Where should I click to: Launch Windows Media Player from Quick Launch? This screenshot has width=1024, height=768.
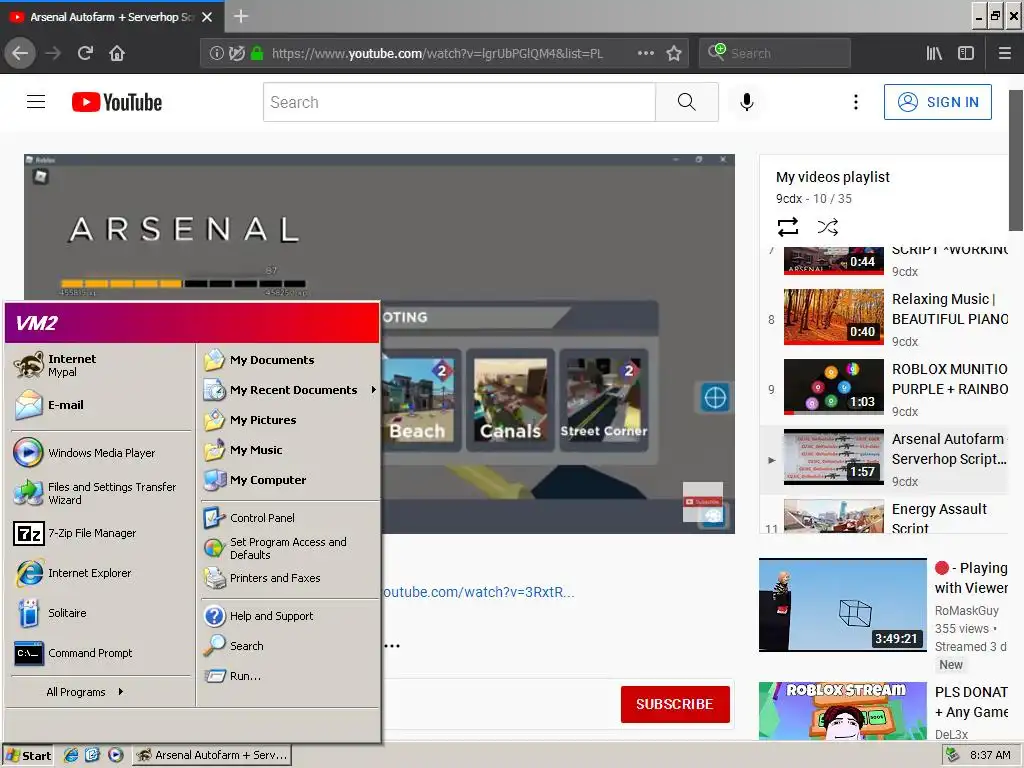pos(116,755)
